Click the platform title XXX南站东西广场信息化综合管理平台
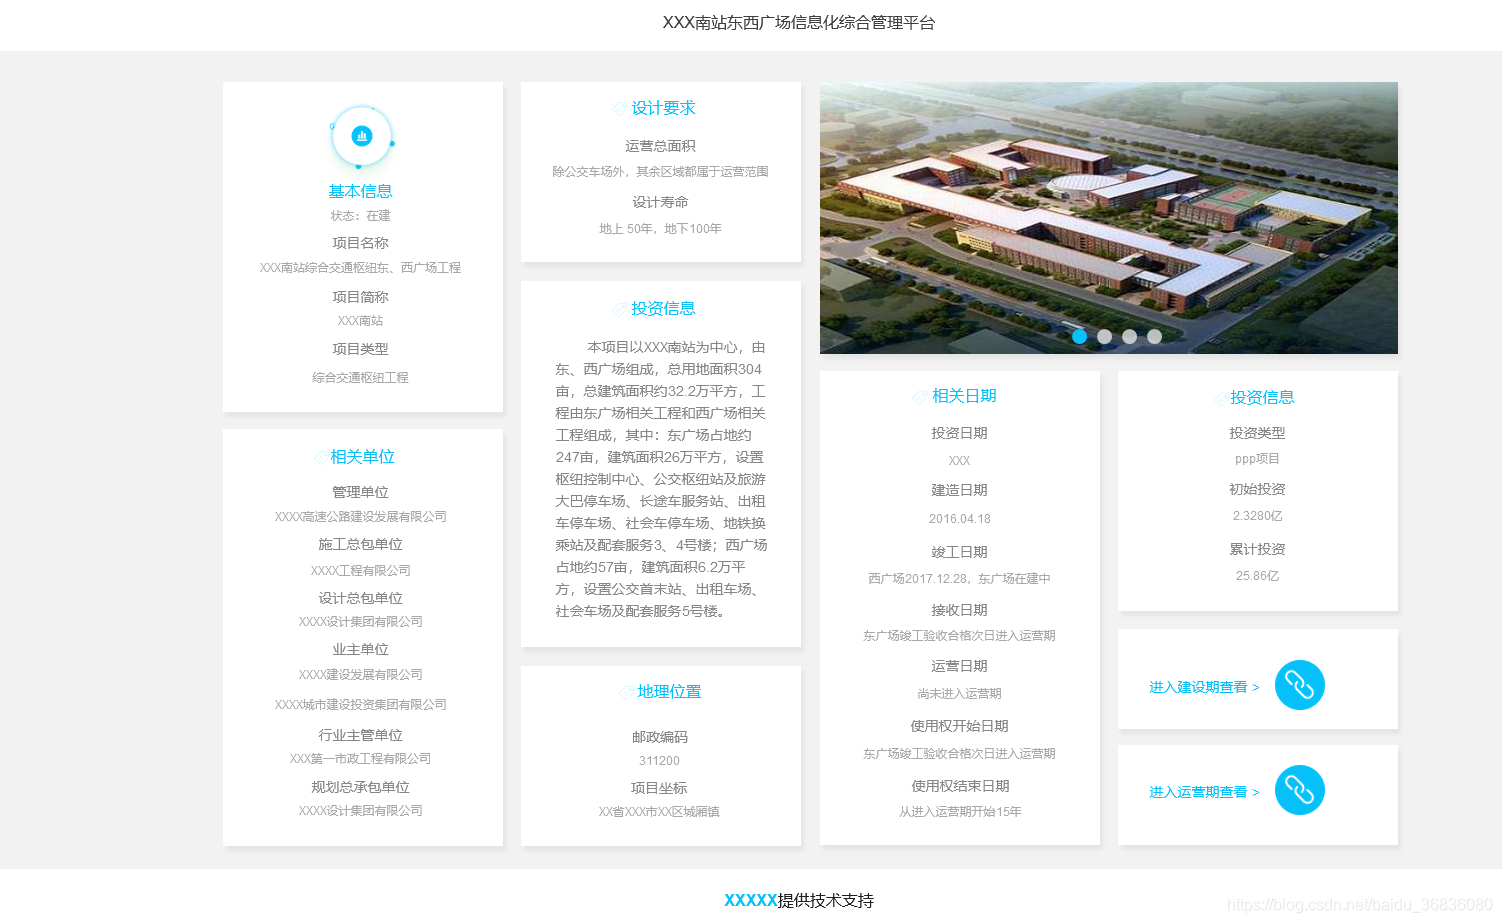This screenshot has width=1502, height=923. coord(799,23)
